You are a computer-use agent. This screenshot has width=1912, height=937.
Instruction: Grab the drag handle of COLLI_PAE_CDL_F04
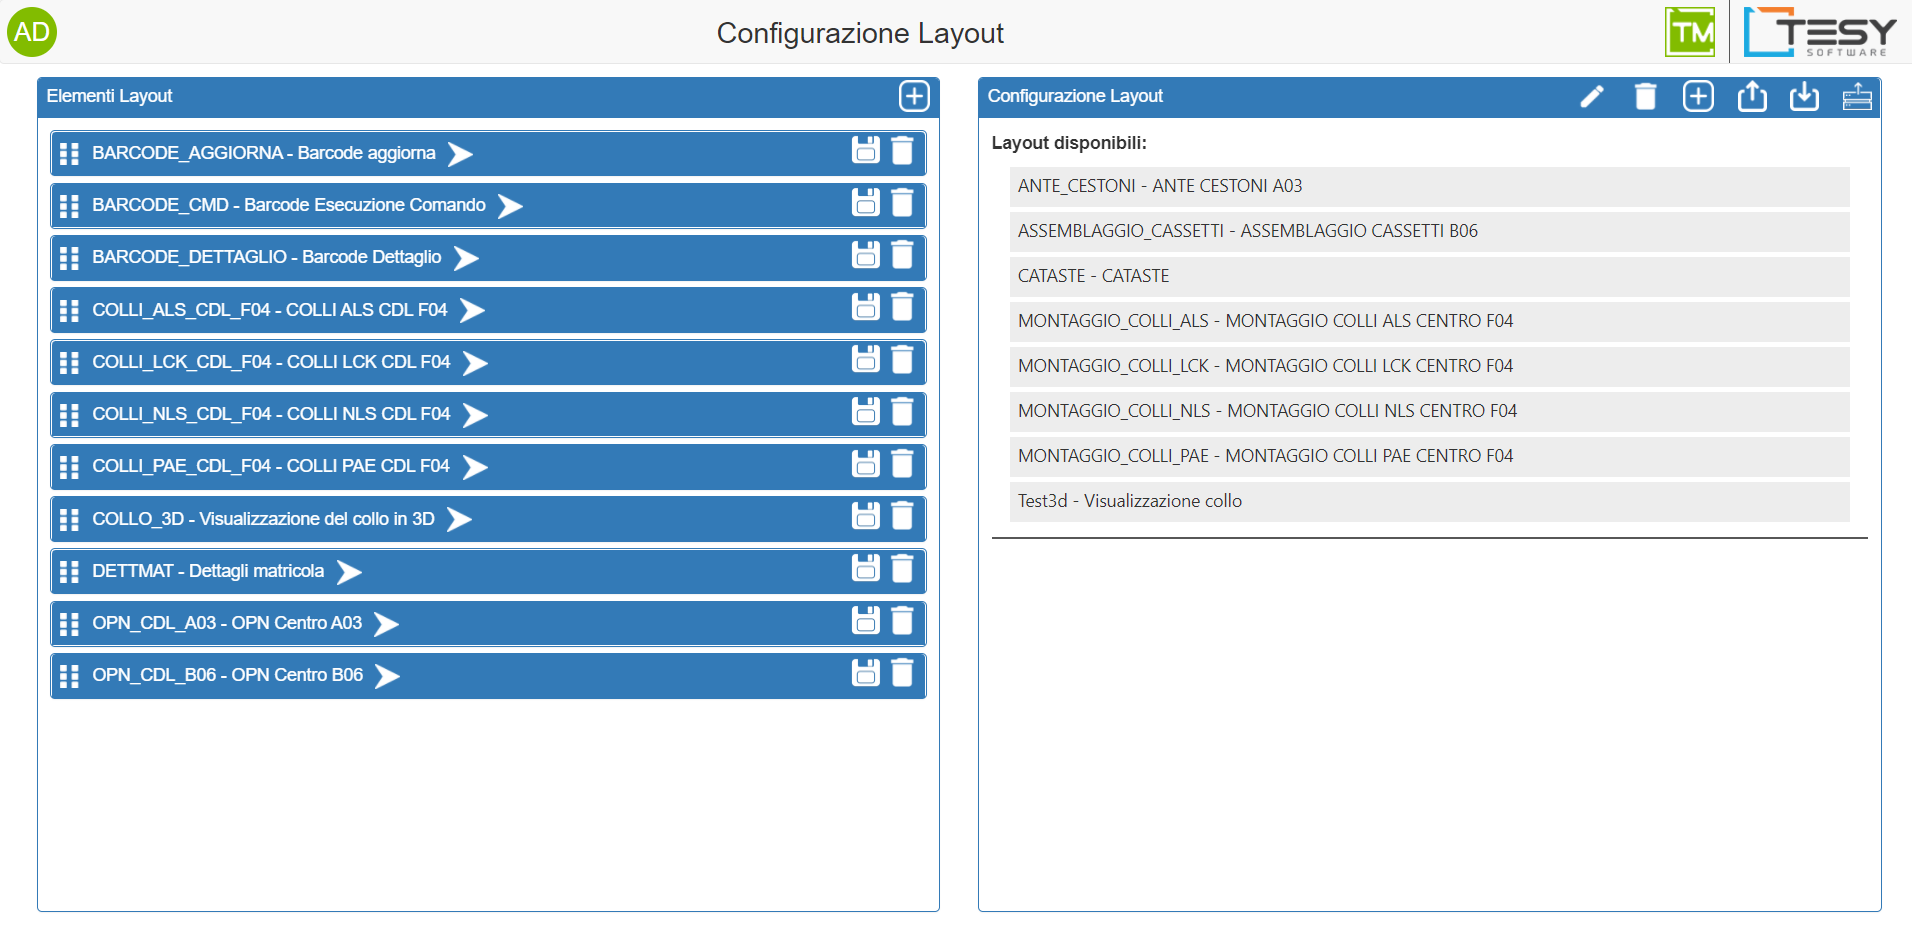(69, 467)
